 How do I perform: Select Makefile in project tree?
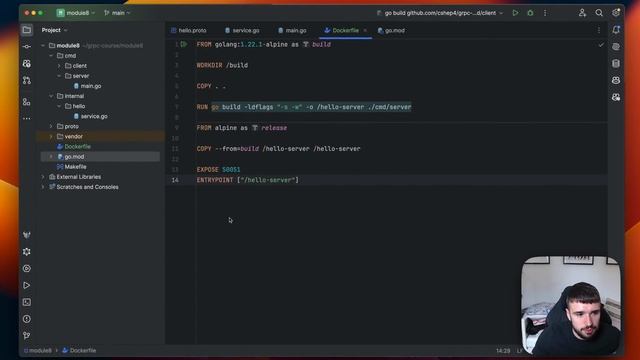point(75,167)
